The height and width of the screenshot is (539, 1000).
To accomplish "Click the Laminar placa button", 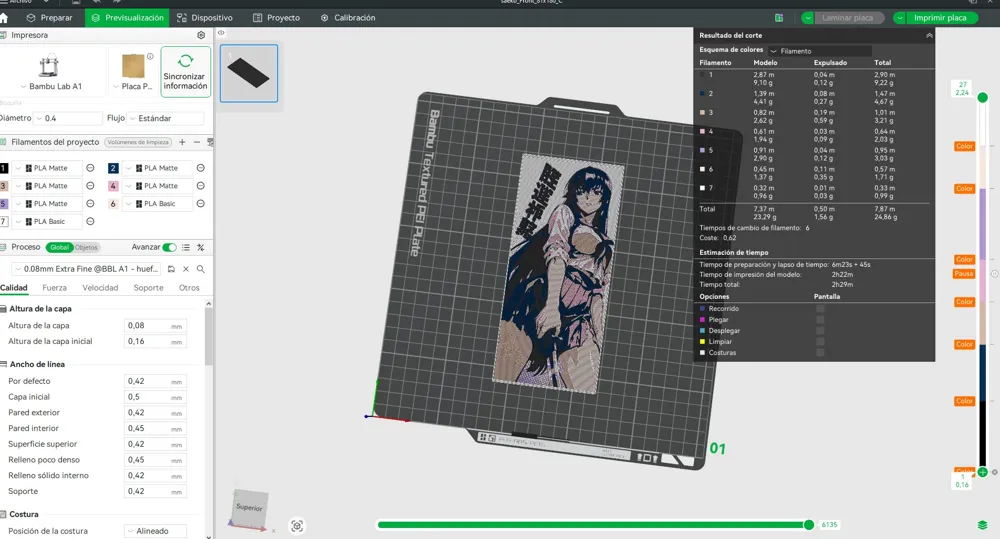I will click(x=848, y=18).
